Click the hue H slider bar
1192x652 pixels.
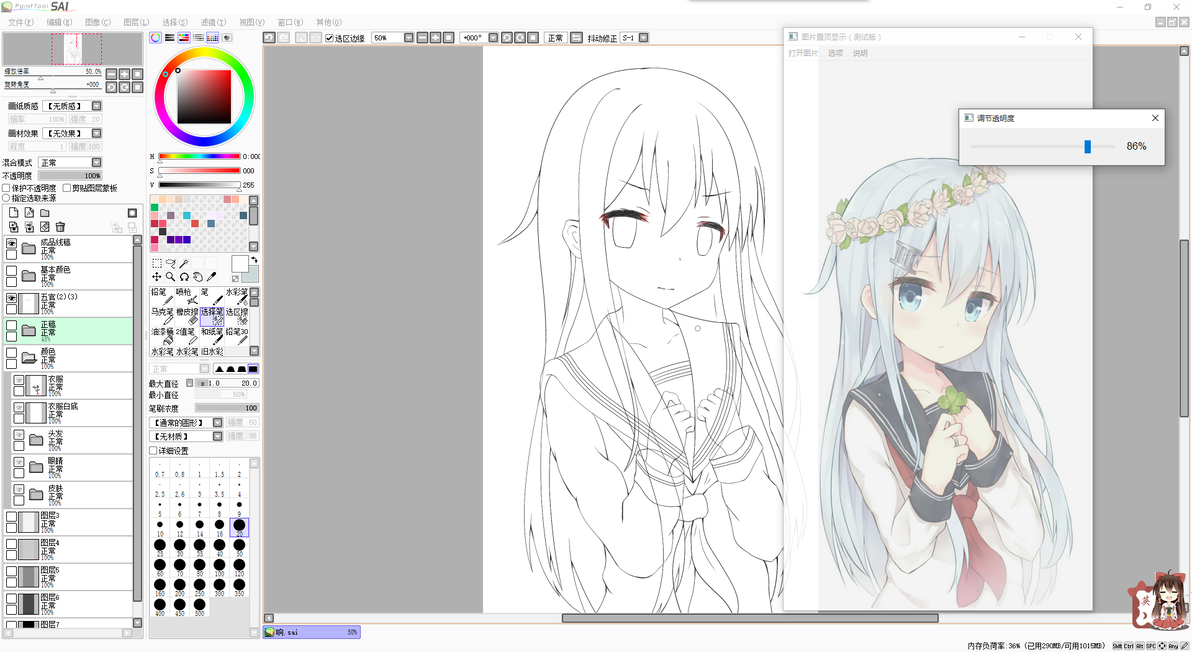click(199, 157)
